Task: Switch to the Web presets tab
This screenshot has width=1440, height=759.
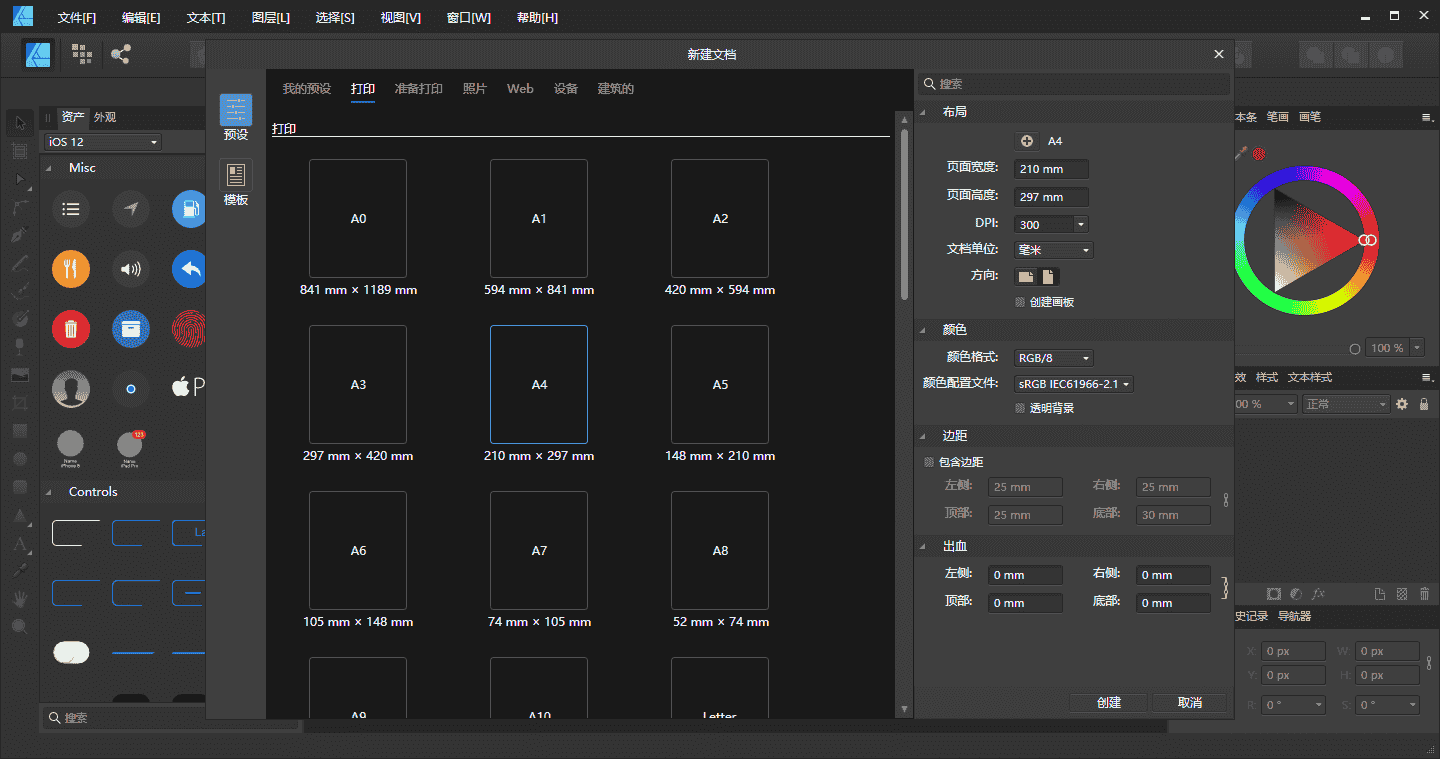Action: click(x=520, y=89)
